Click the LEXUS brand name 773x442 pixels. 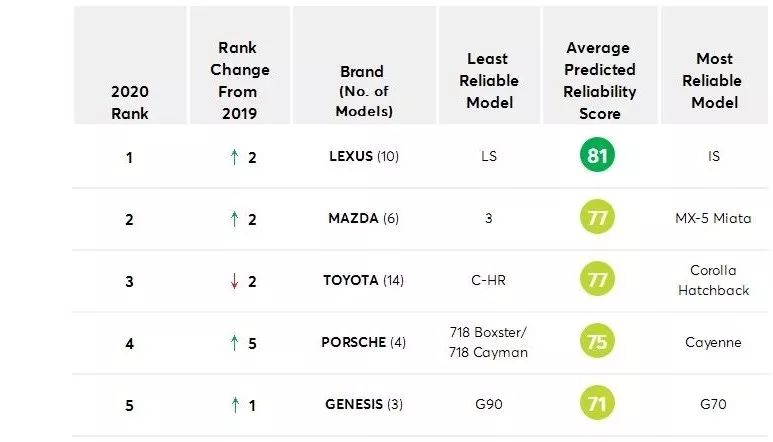pyautogui.click(x=351, y=157)
